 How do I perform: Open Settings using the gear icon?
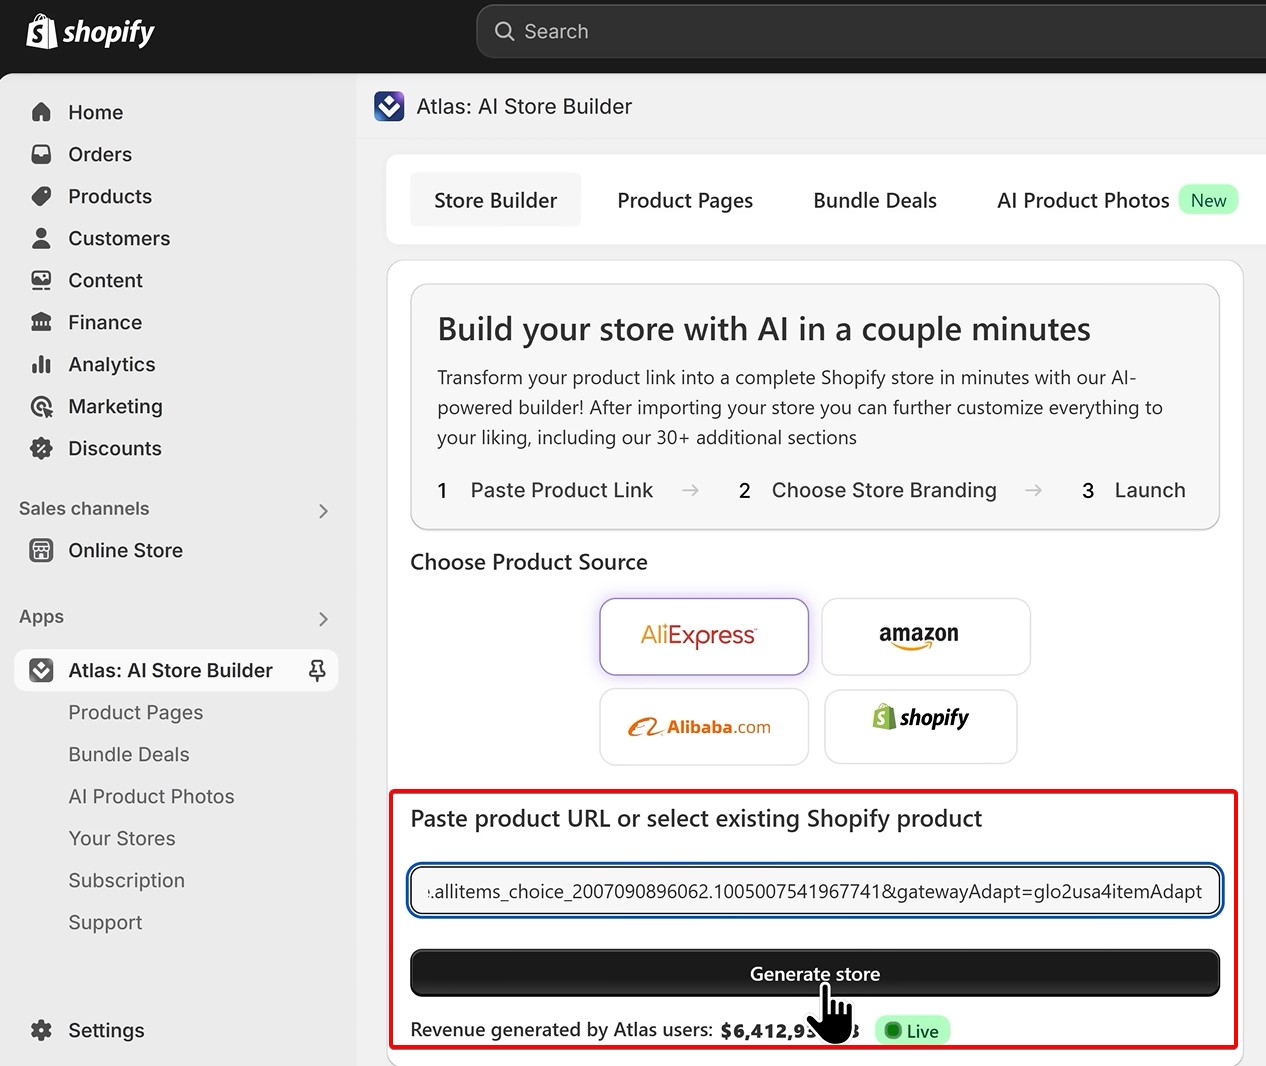(x=41, y=1030)
